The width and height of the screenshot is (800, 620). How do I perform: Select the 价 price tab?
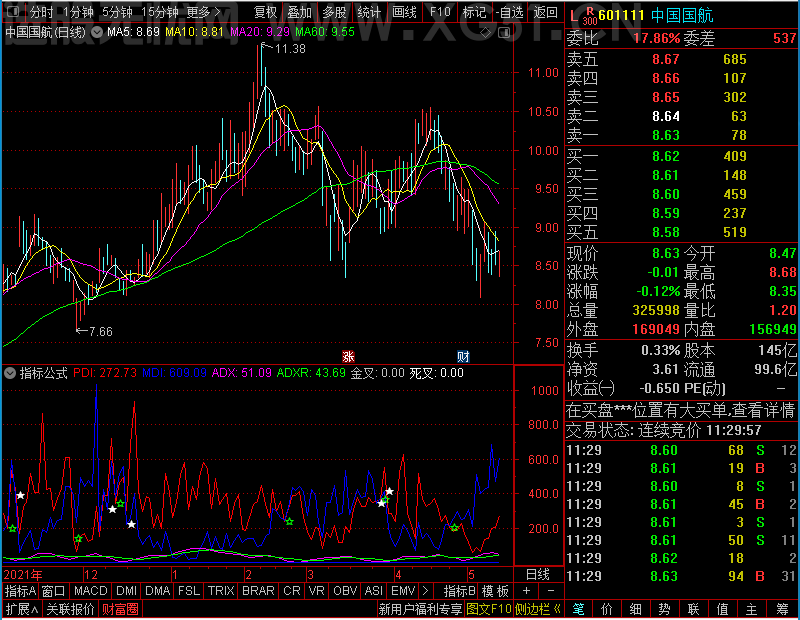pos(607,609)
